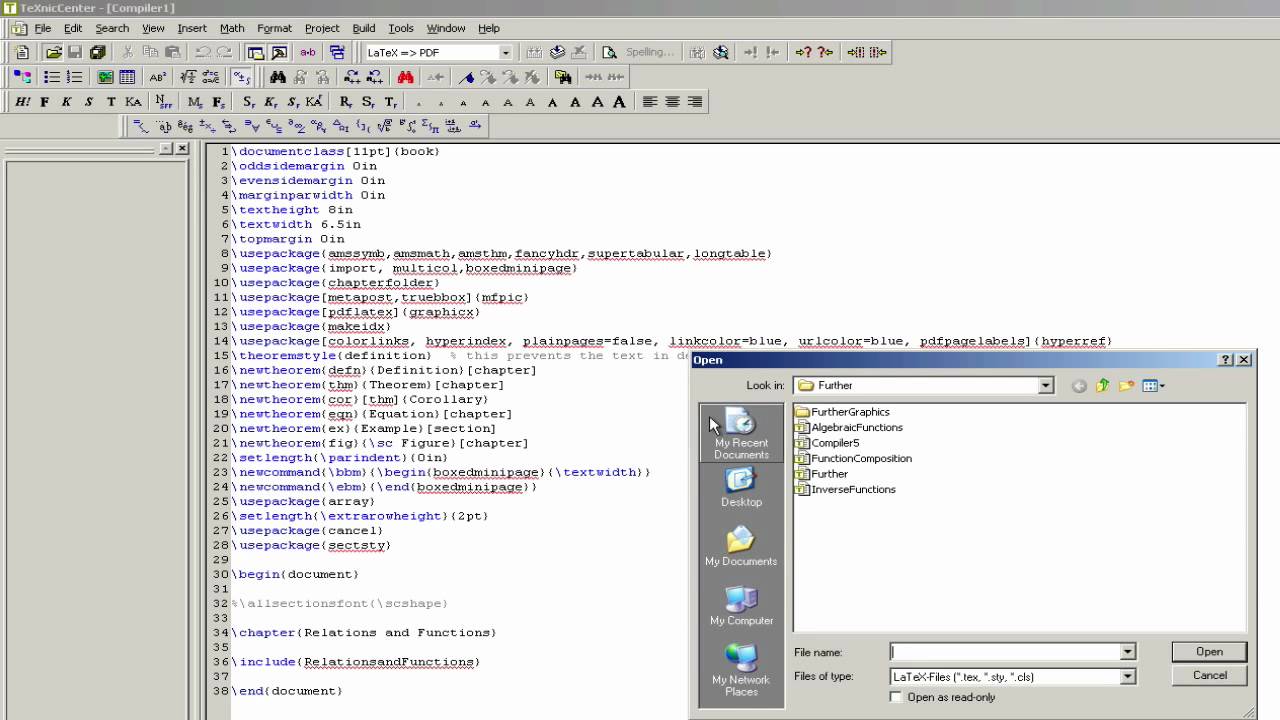Open the Insert menu
This screenshot has height=720, width=1280.
(192, 28)
